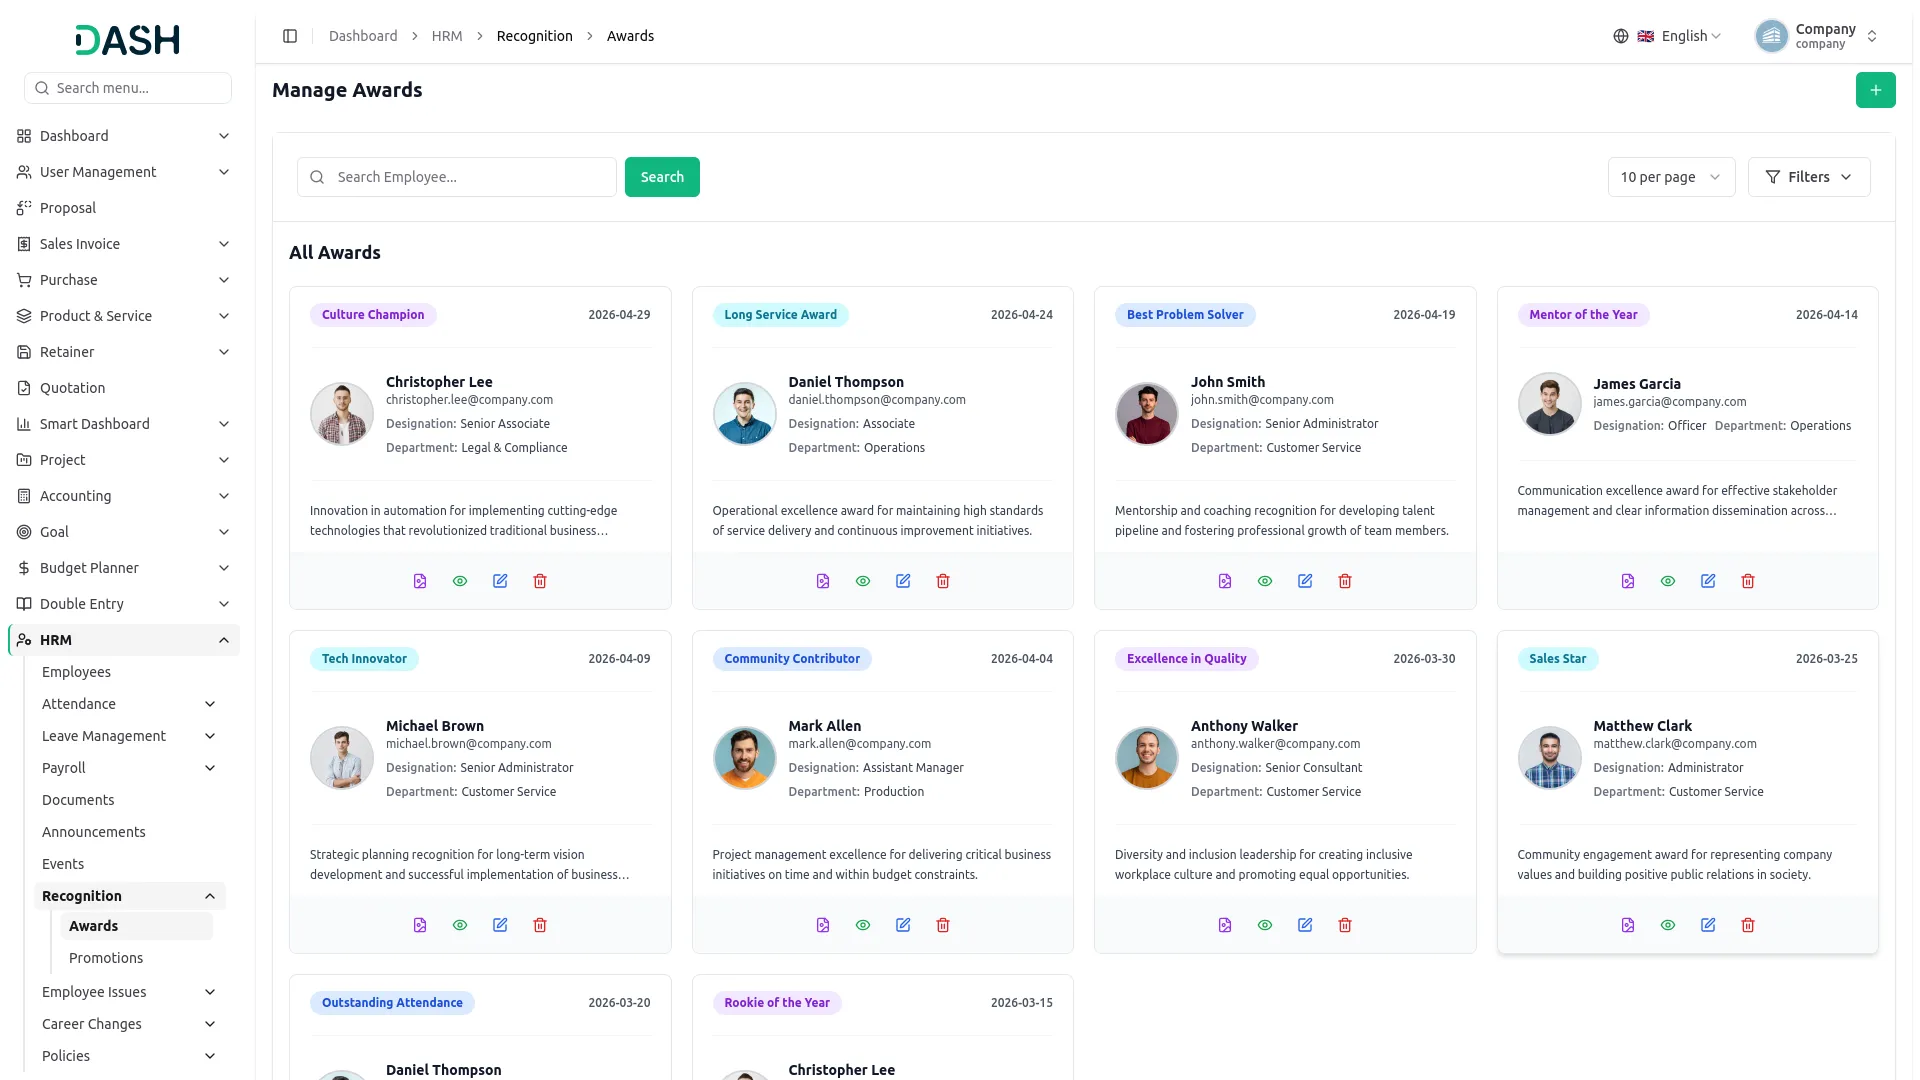Viewport: 1920px width, 1080px height.
Task: Click the Culture Champion award badge
Action: (x=373, y=315)
